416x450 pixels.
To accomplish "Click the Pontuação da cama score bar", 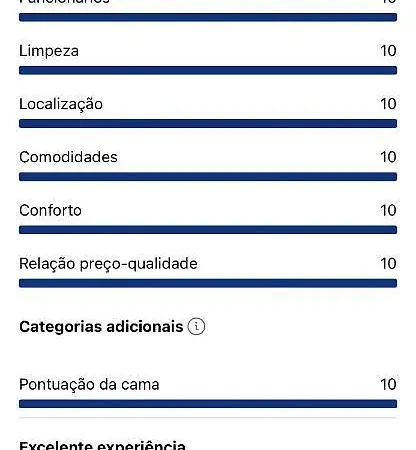I will [208, 404].
